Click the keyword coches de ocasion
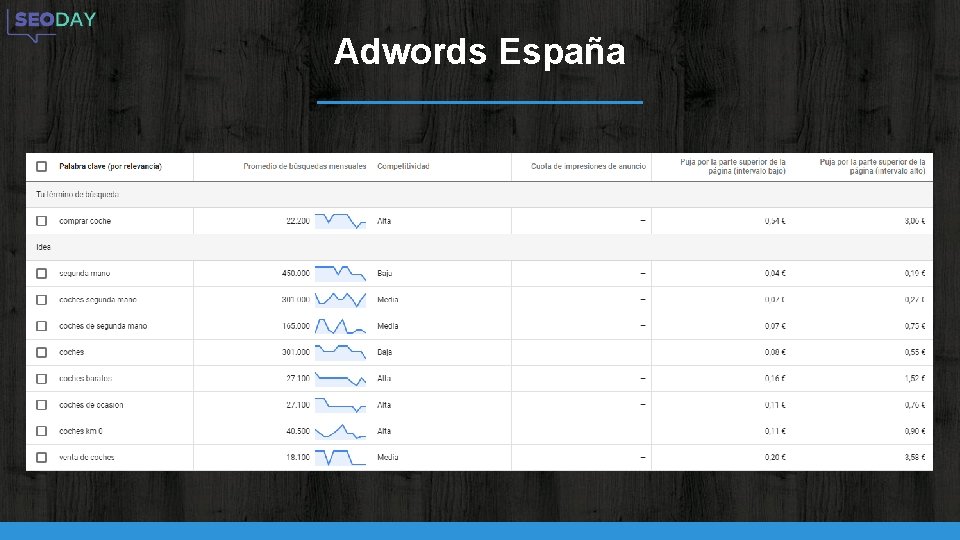The width and height of the screenshot is (960, 540). coord(91,405)
